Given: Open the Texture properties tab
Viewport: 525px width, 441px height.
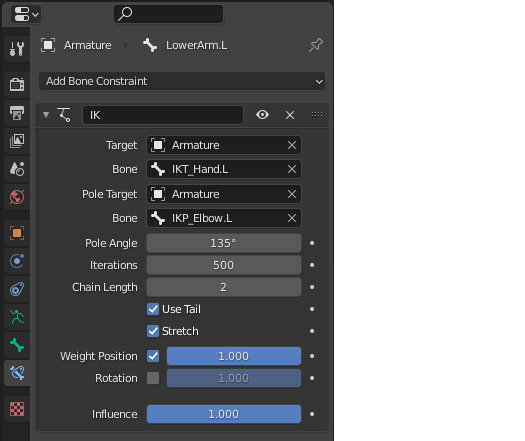Looking at the screenshot, I should point(17,409).
